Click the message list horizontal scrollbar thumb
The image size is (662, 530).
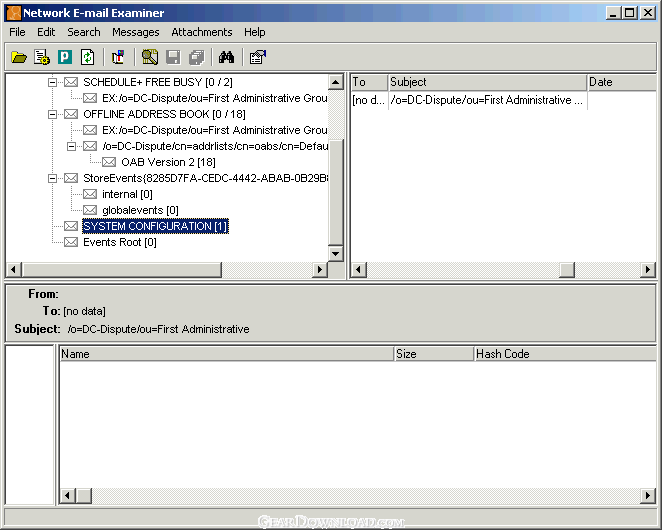[567, 269]
